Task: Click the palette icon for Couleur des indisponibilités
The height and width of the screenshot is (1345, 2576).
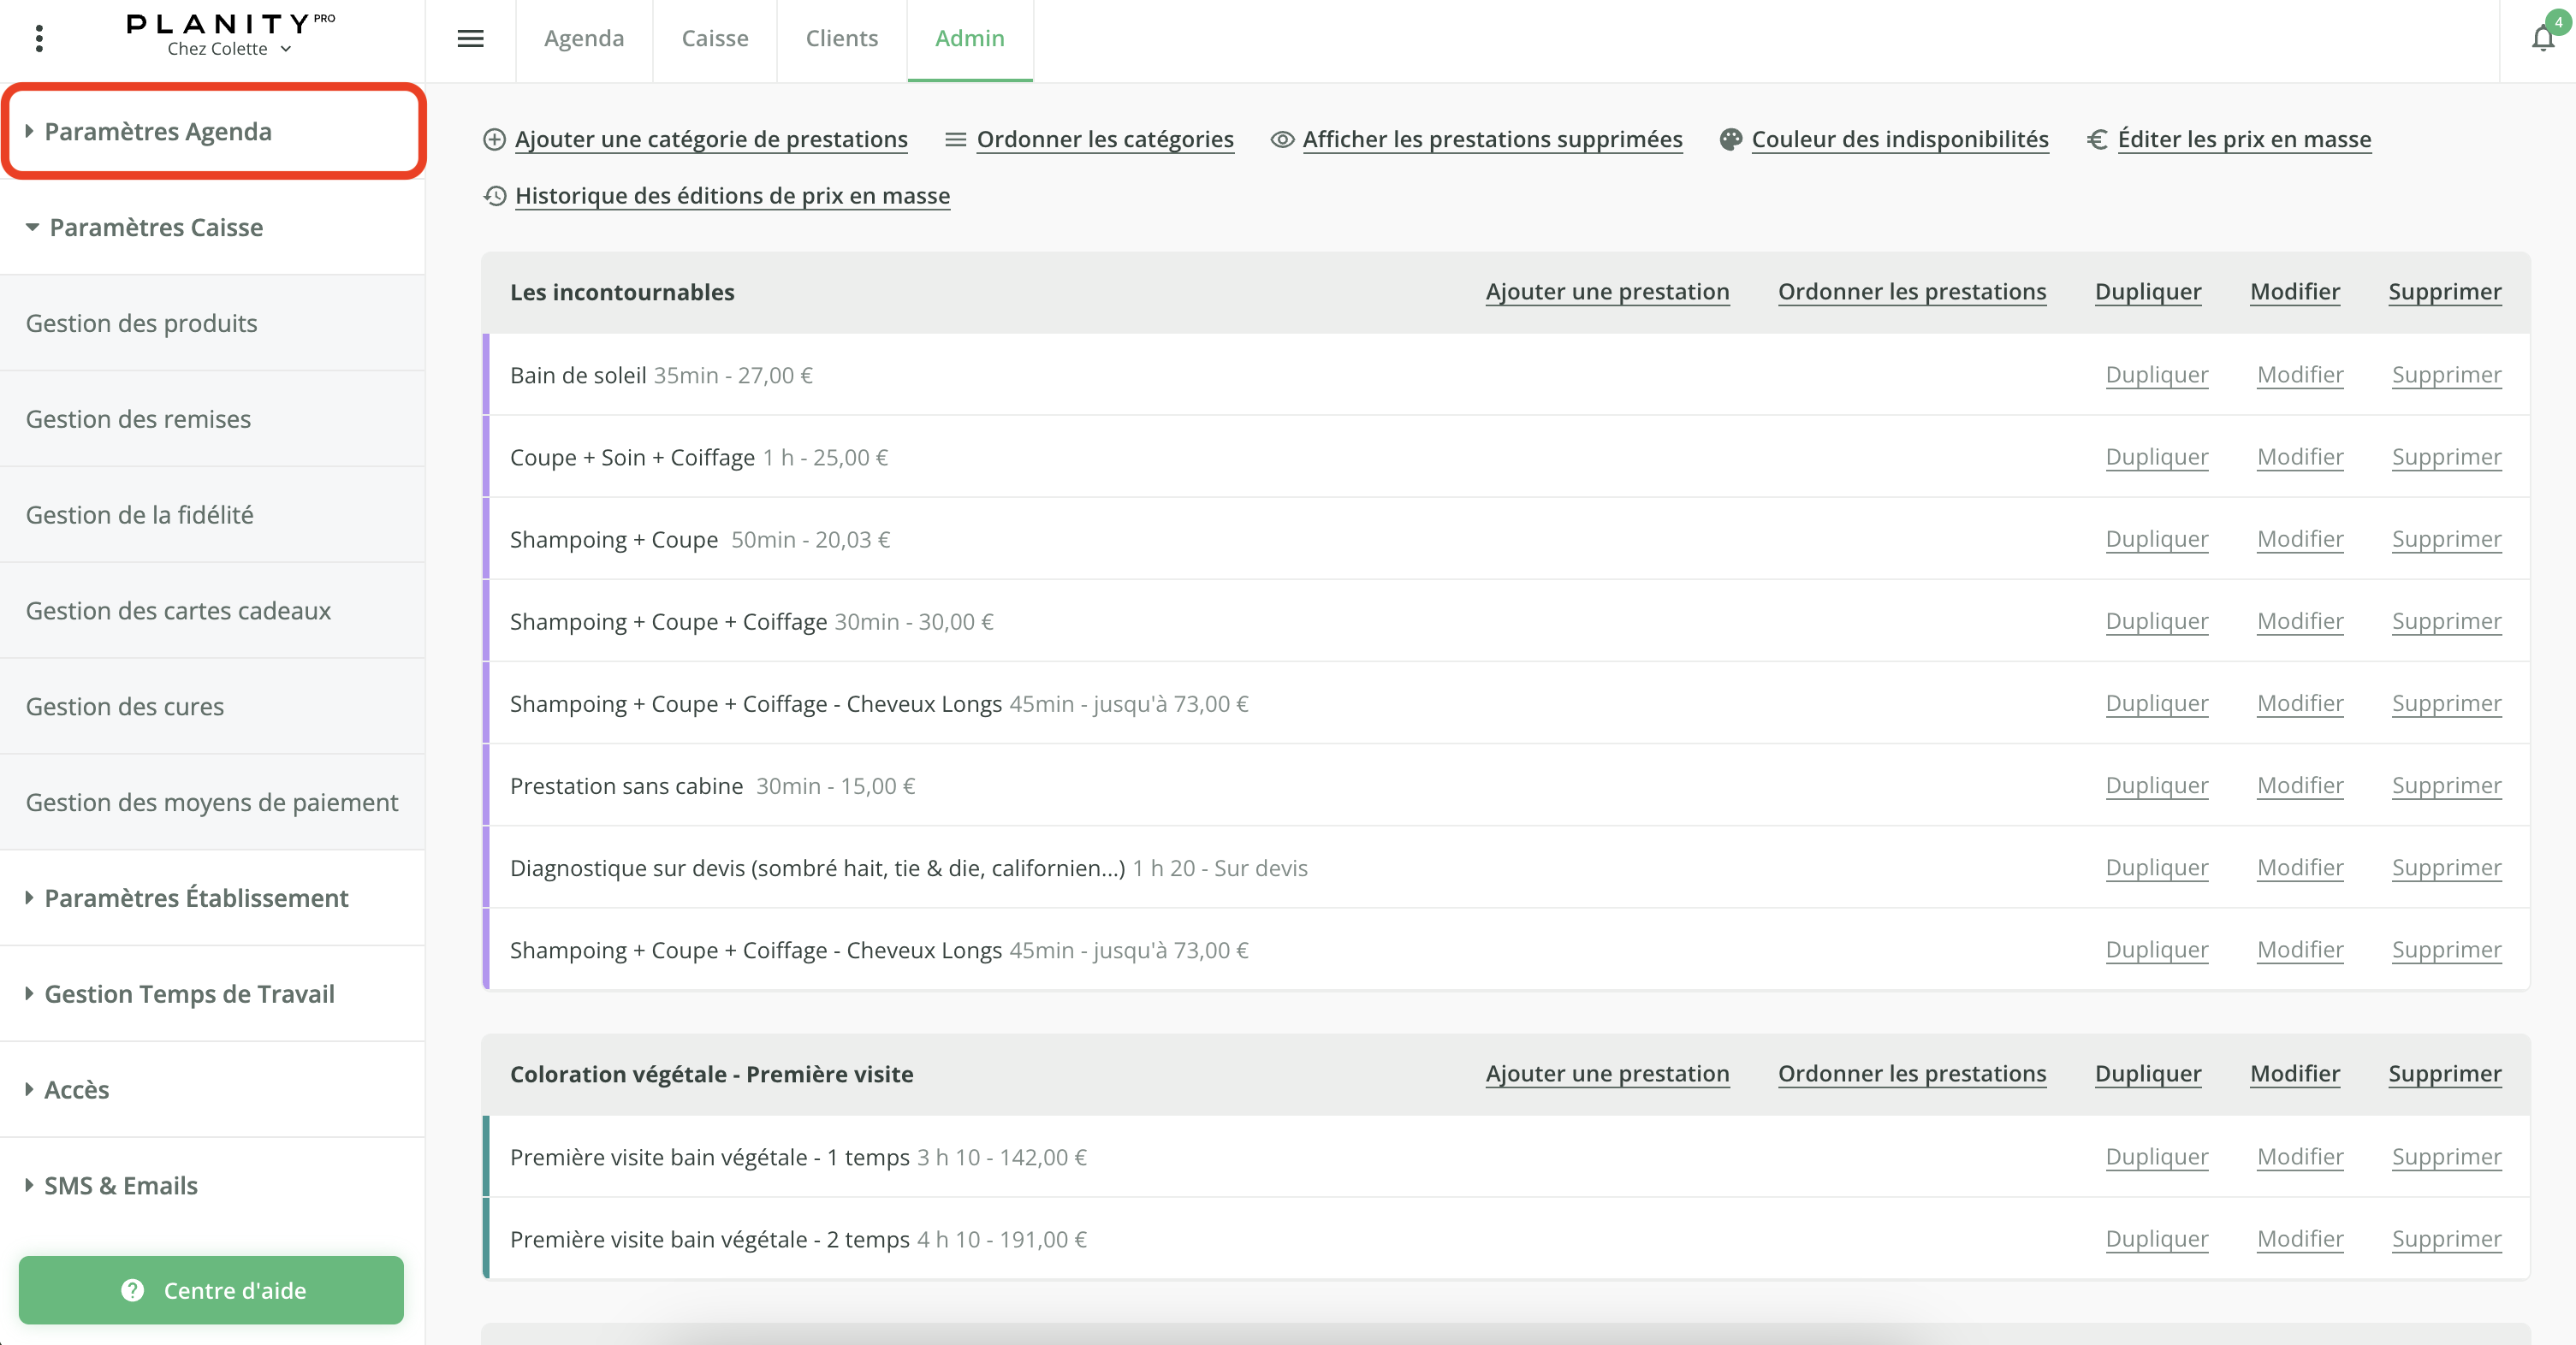Action: point(1730,140)
